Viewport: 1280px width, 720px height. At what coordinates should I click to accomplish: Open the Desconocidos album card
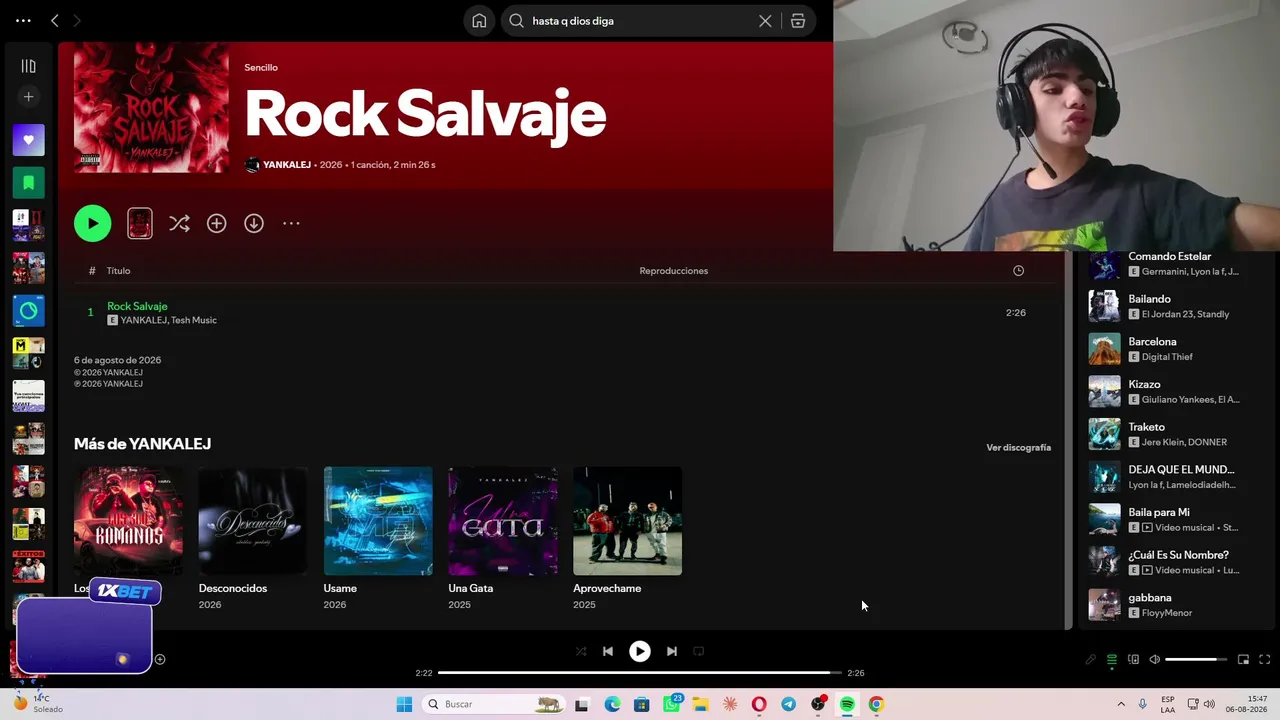[253, 539]
